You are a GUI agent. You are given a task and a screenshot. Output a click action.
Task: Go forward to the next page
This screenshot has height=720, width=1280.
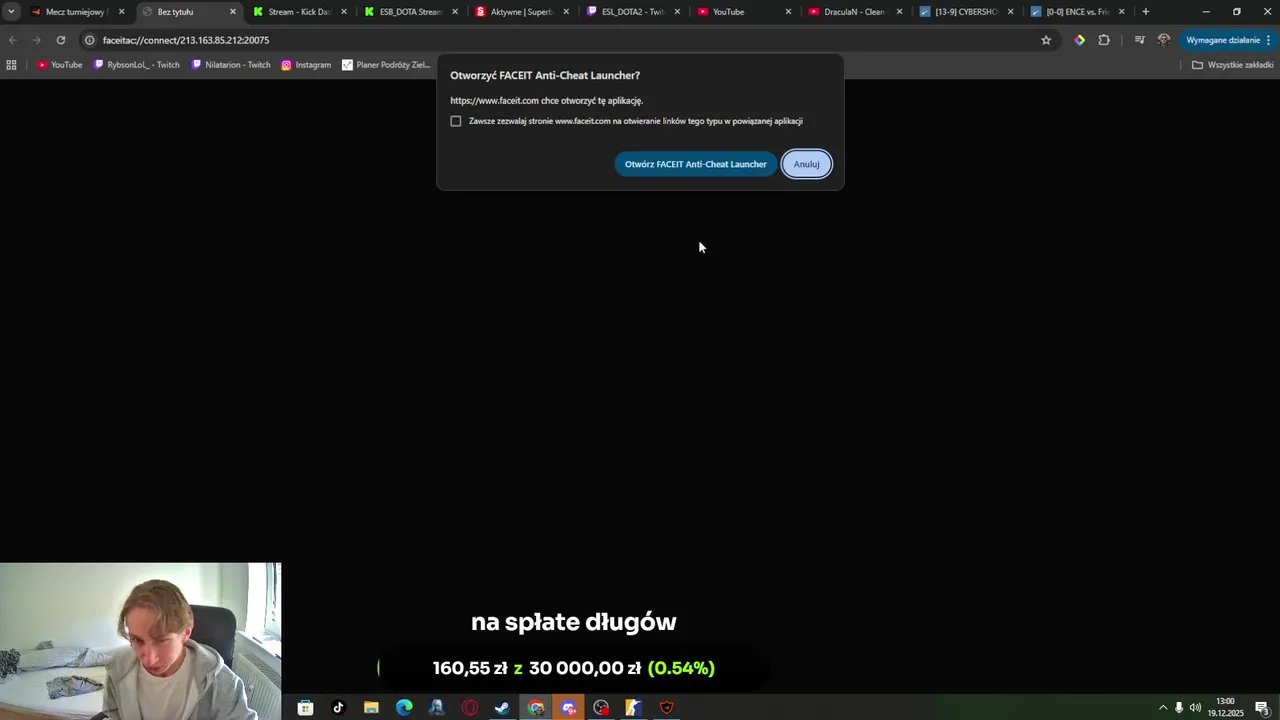(x=36, y=40)
